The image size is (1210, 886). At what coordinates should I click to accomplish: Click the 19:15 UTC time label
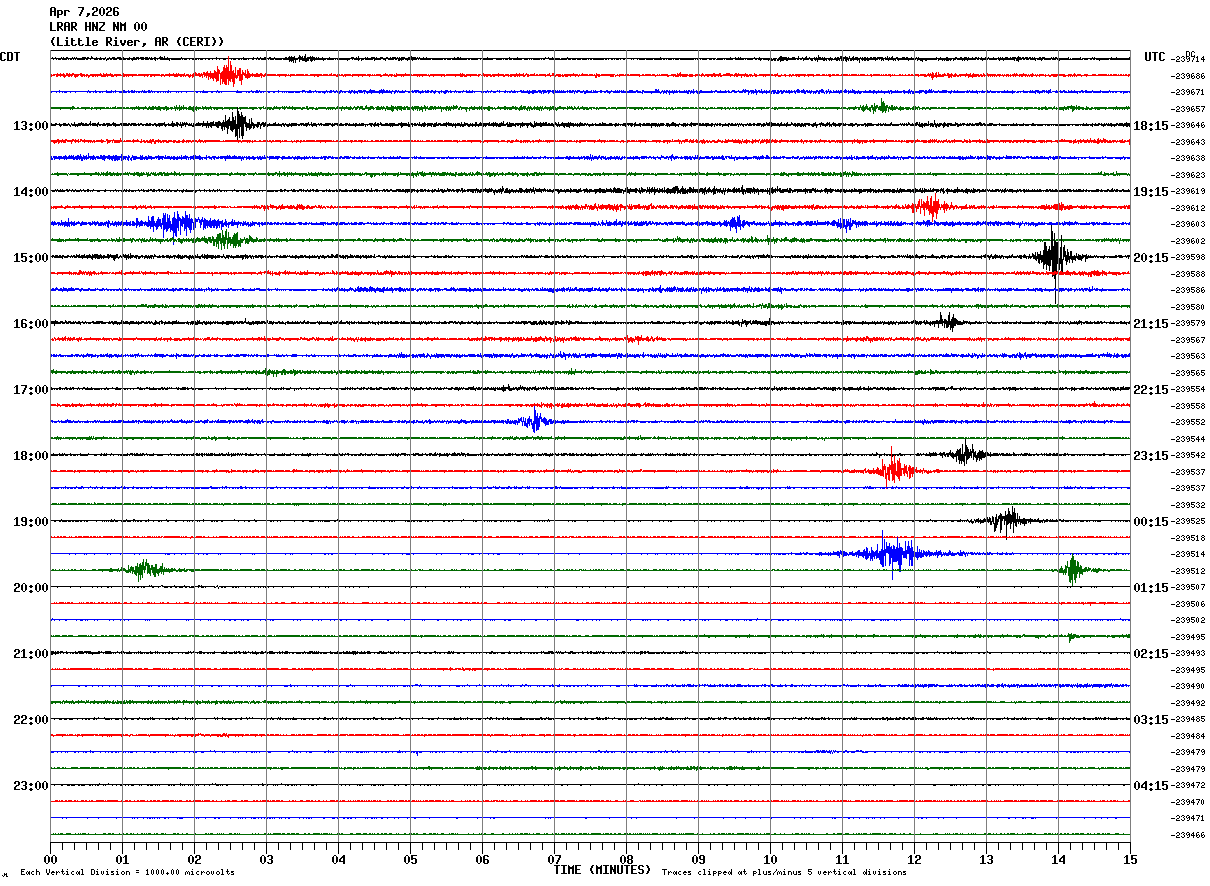(1151, 192)
